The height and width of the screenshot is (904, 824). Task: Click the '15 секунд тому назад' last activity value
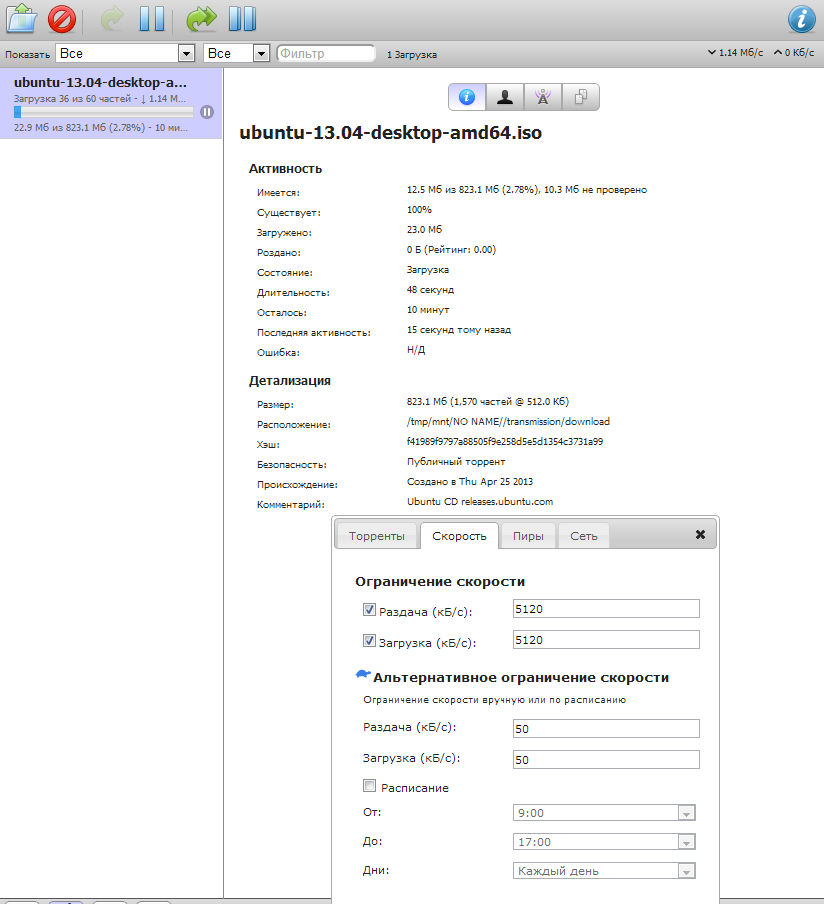[x=459, y=330]
